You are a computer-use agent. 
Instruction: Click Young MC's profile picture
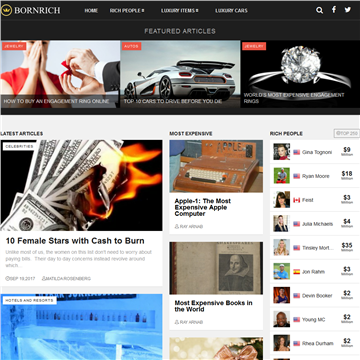(282, 319)
